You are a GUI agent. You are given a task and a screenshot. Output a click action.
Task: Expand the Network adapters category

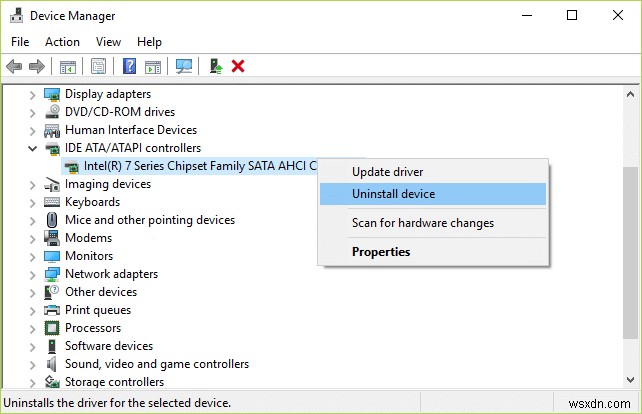(33, 274)
